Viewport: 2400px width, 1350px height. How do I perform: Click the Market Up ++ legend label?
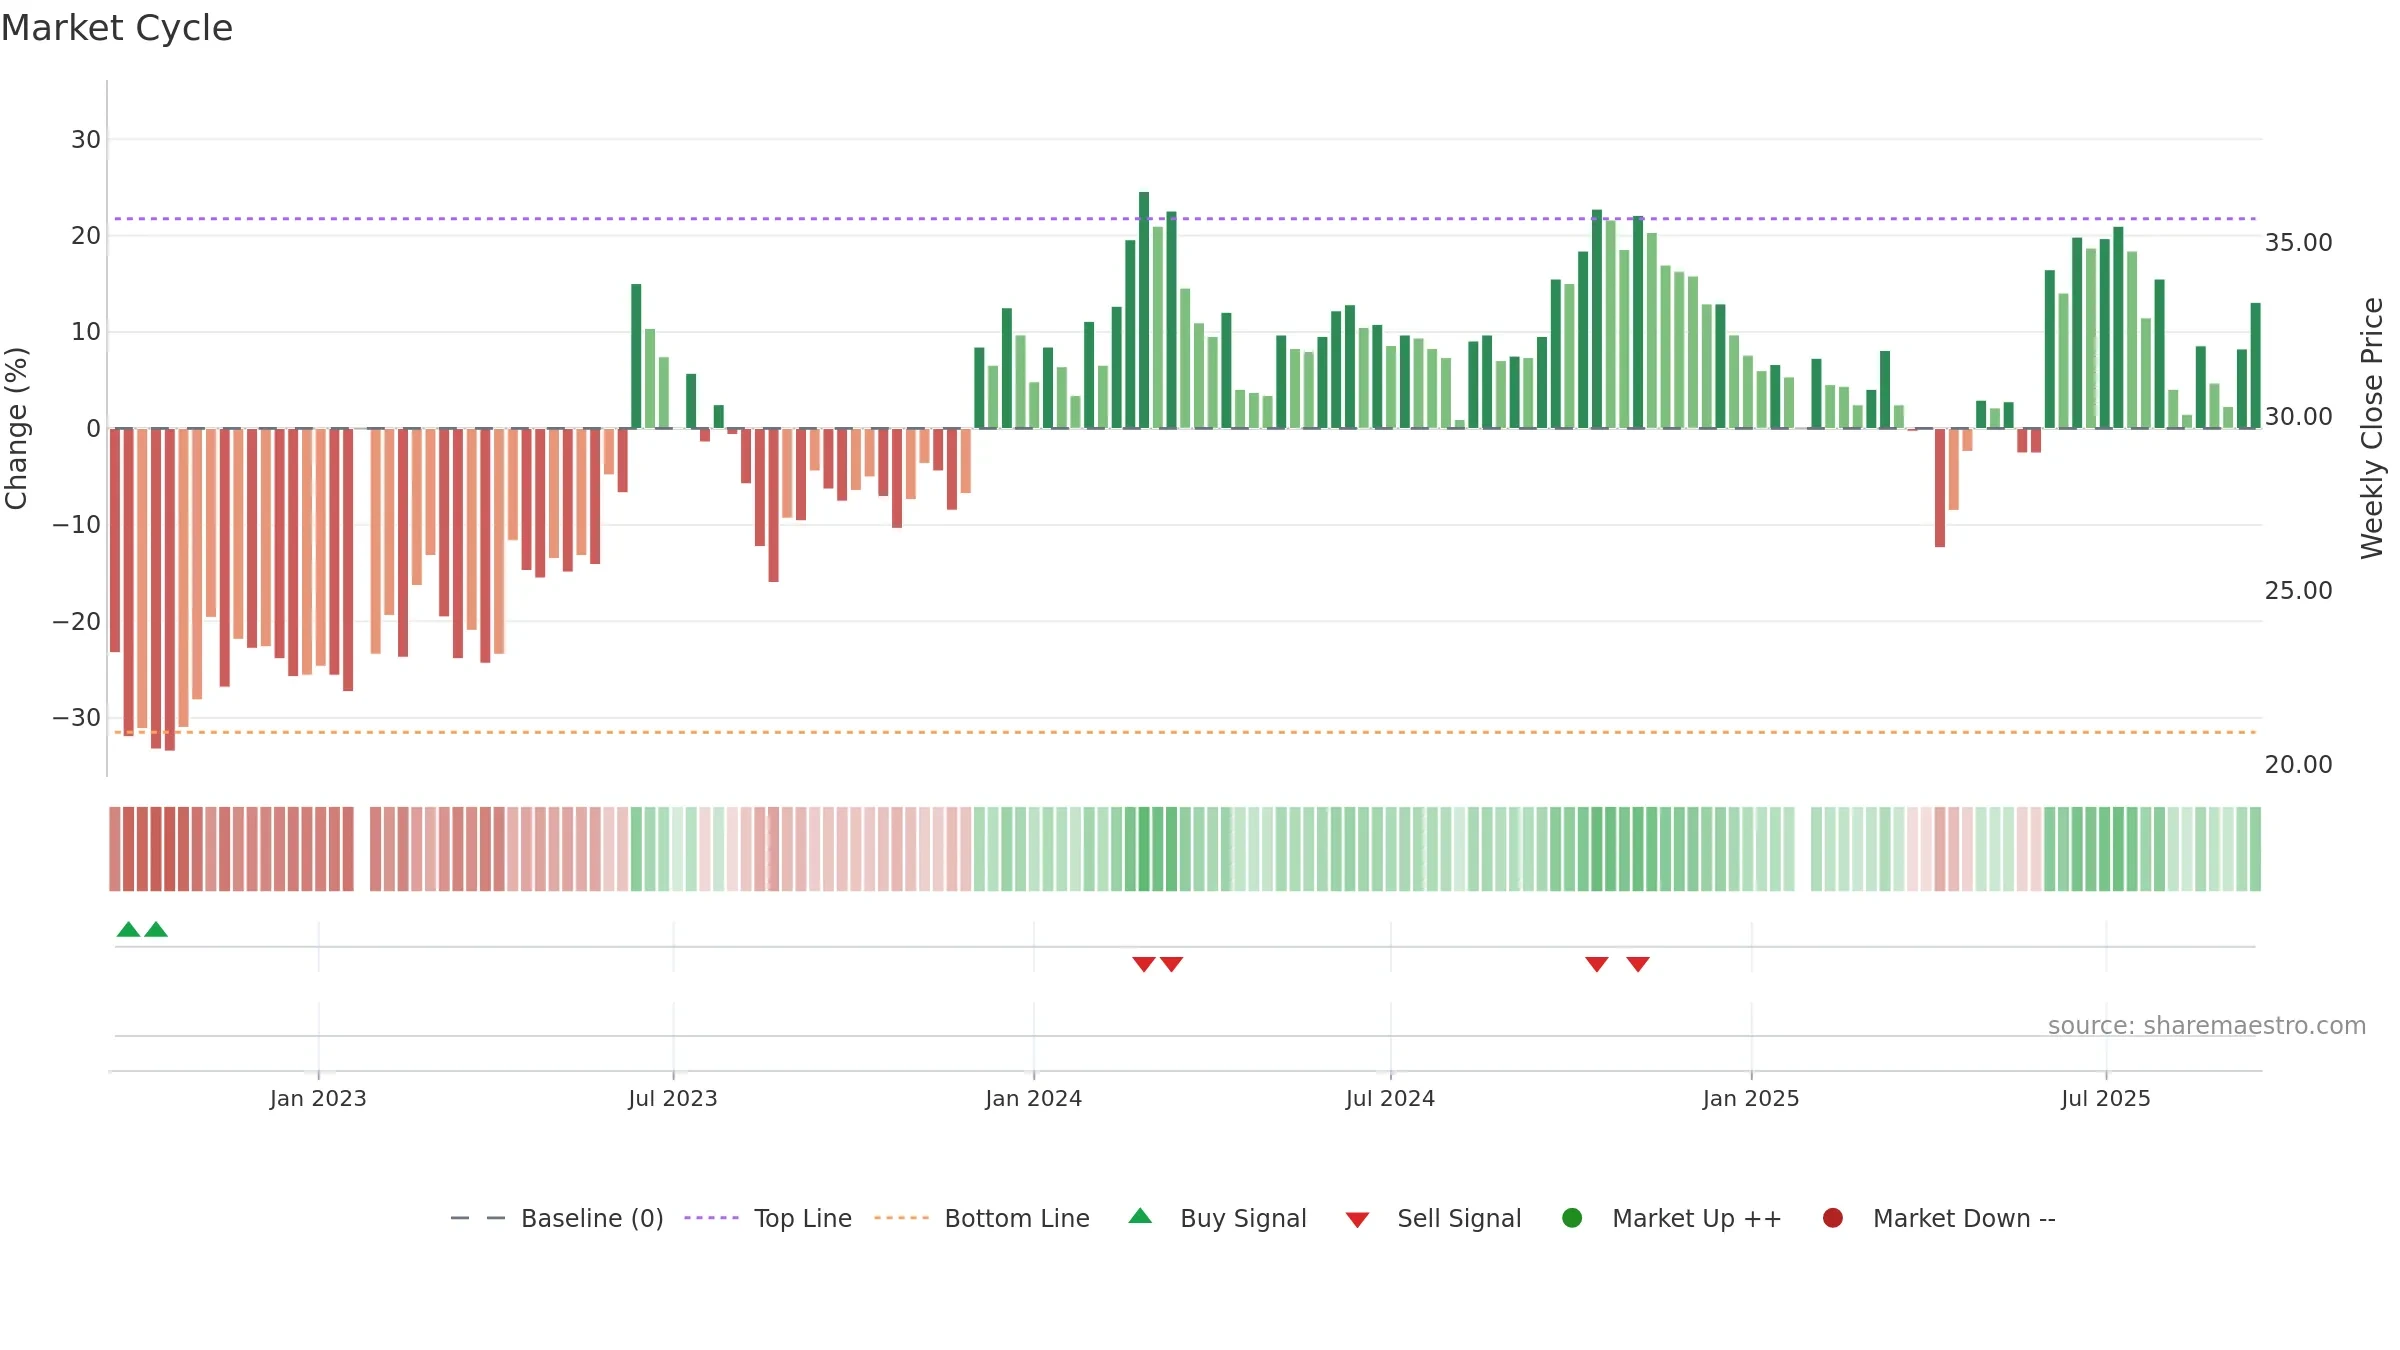[1697, 1218]
